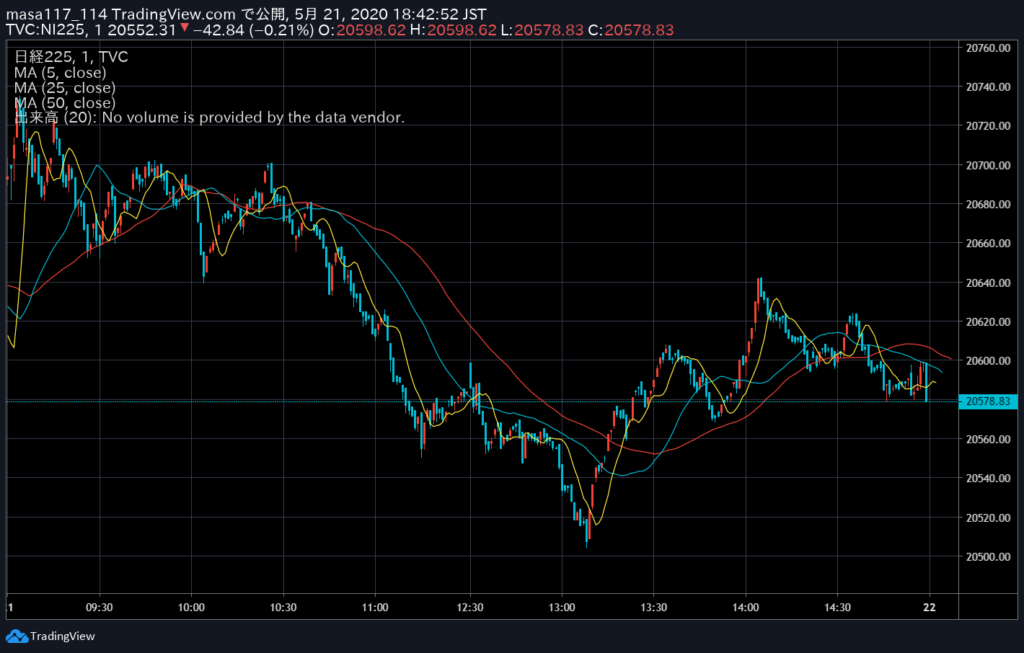Click the 13:00 time axis label

pyautogui.click(x=562, y=607)
